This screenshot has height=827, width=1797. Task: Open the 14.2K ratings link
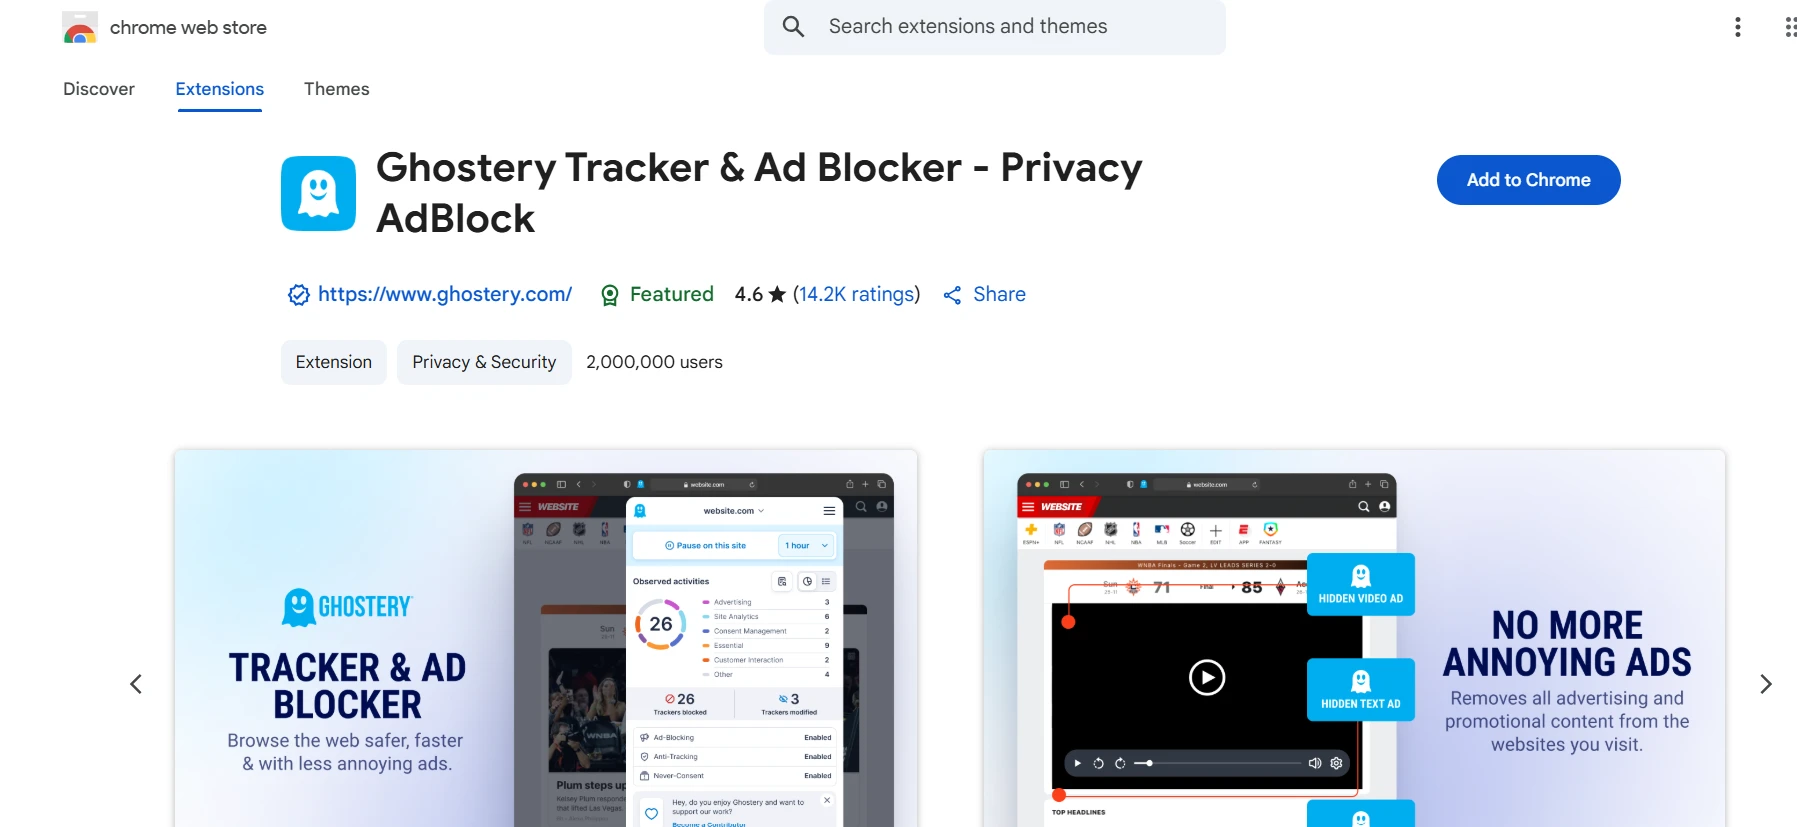coord(856,294)
